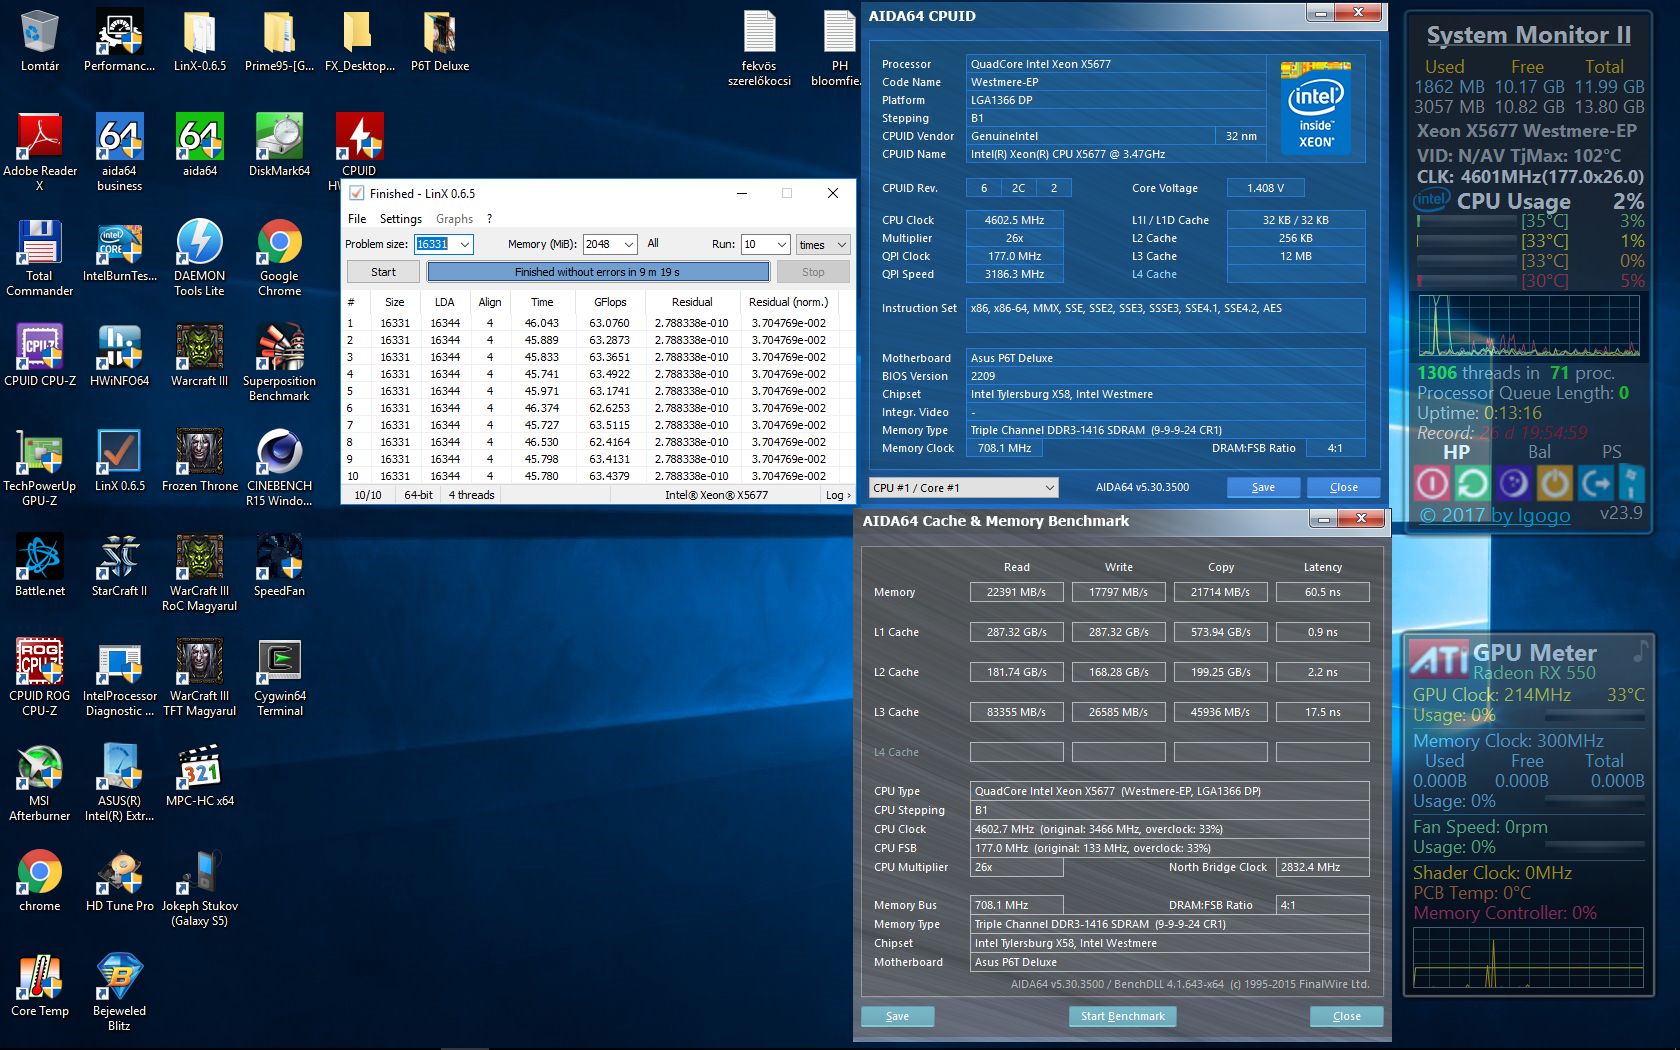Open DAEMON Tools Lite icon
Viewport: 1680px width, 1050px height.
click(x=200, y=258)
